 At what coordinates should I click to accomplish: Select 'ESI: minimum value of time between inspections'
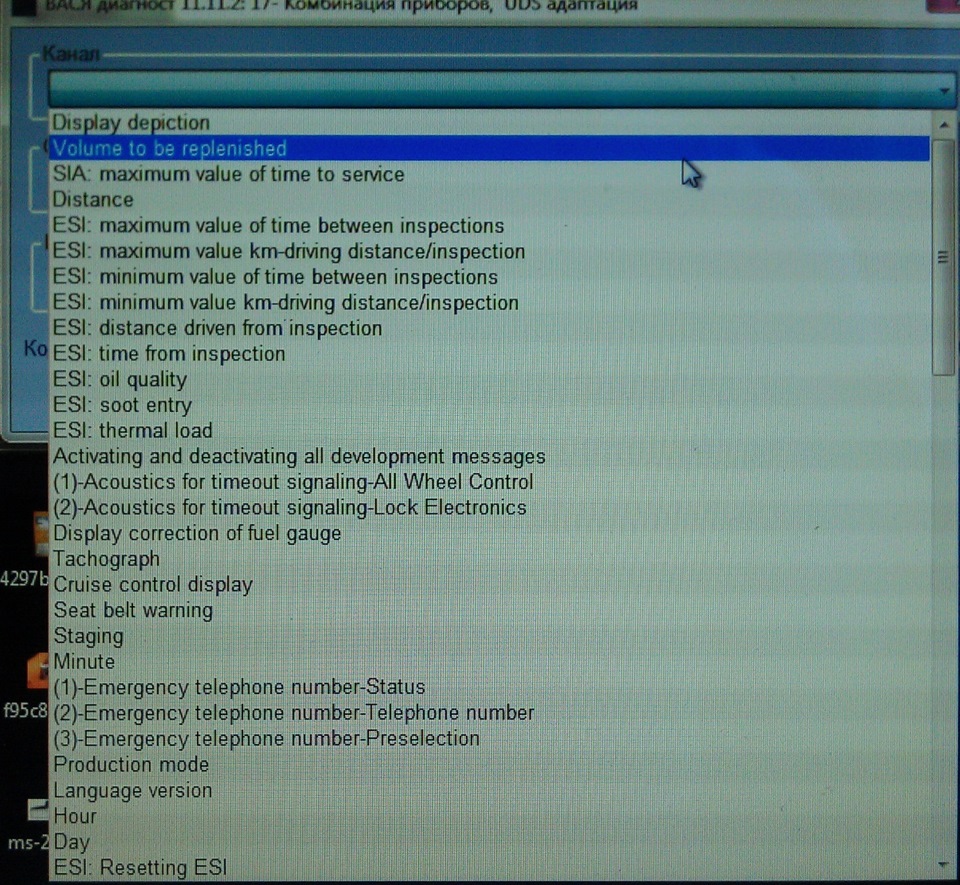click(490, 277)
